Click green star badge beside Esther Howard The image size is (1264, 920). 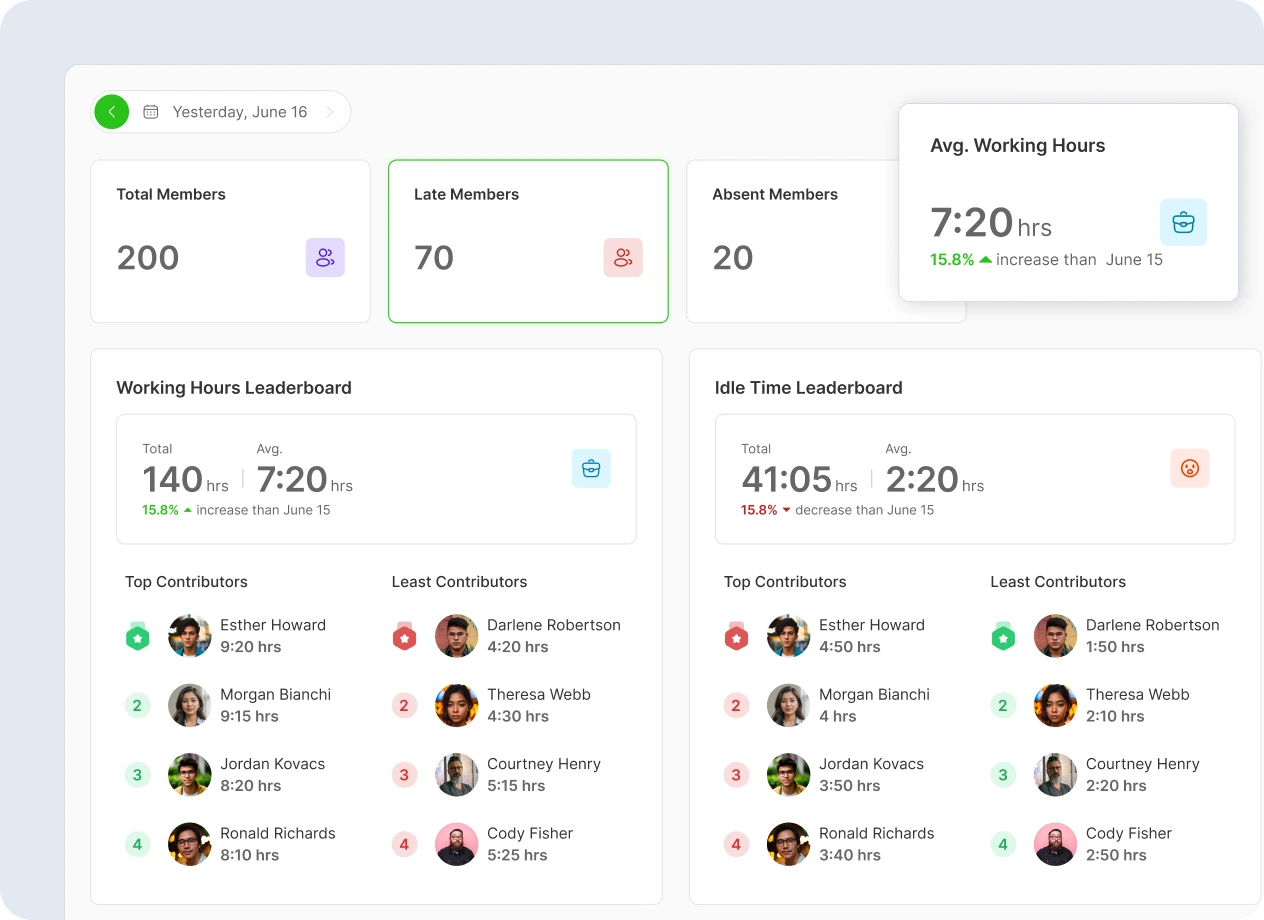pyautogui.click(x=137, y=636)
